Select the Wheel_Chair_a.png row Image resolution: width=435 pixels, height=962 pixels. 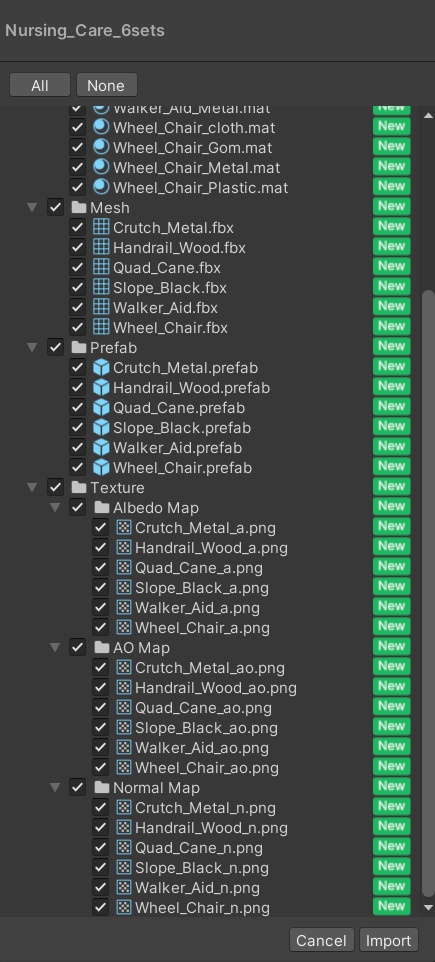click(x=209, y=628)
